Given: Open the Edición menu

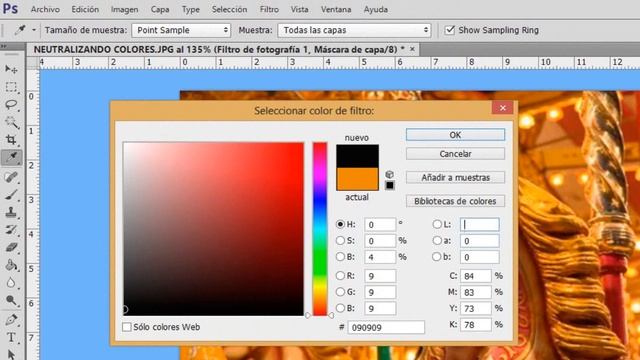Looking at the screenshot, I should click(85, 9).
